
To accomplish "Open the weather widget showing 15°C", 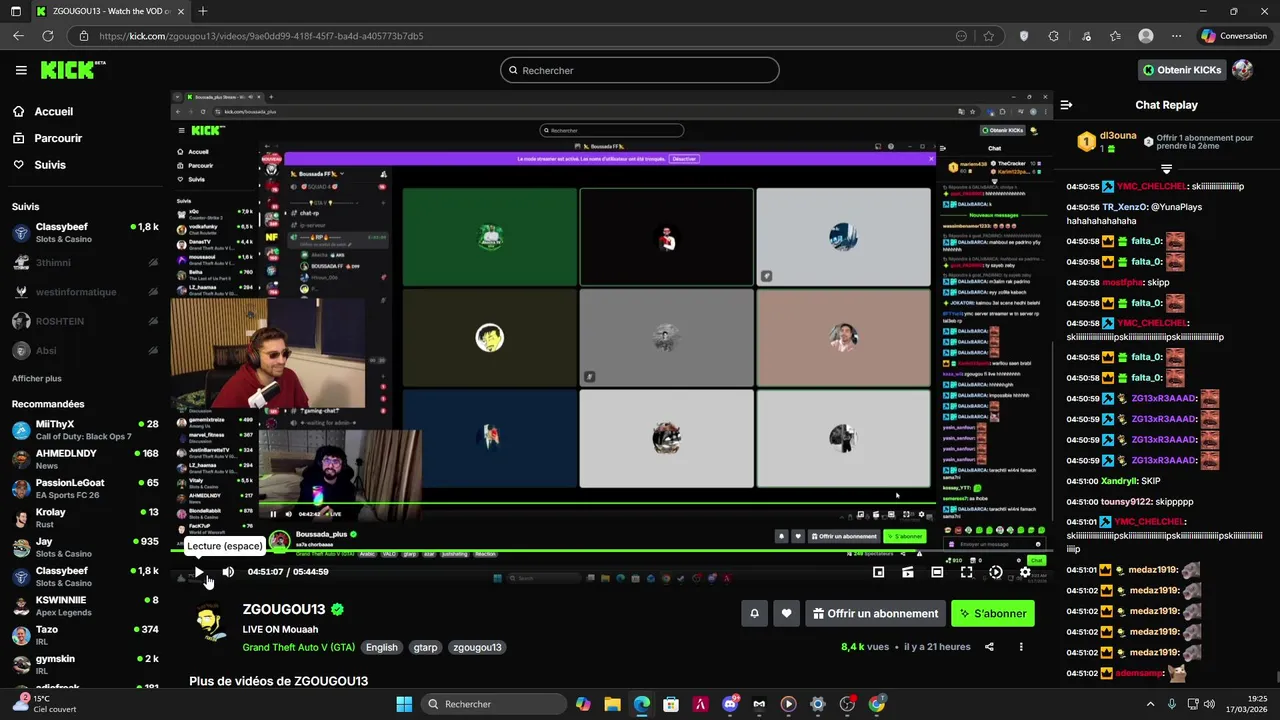I will (x=45, y=704).
